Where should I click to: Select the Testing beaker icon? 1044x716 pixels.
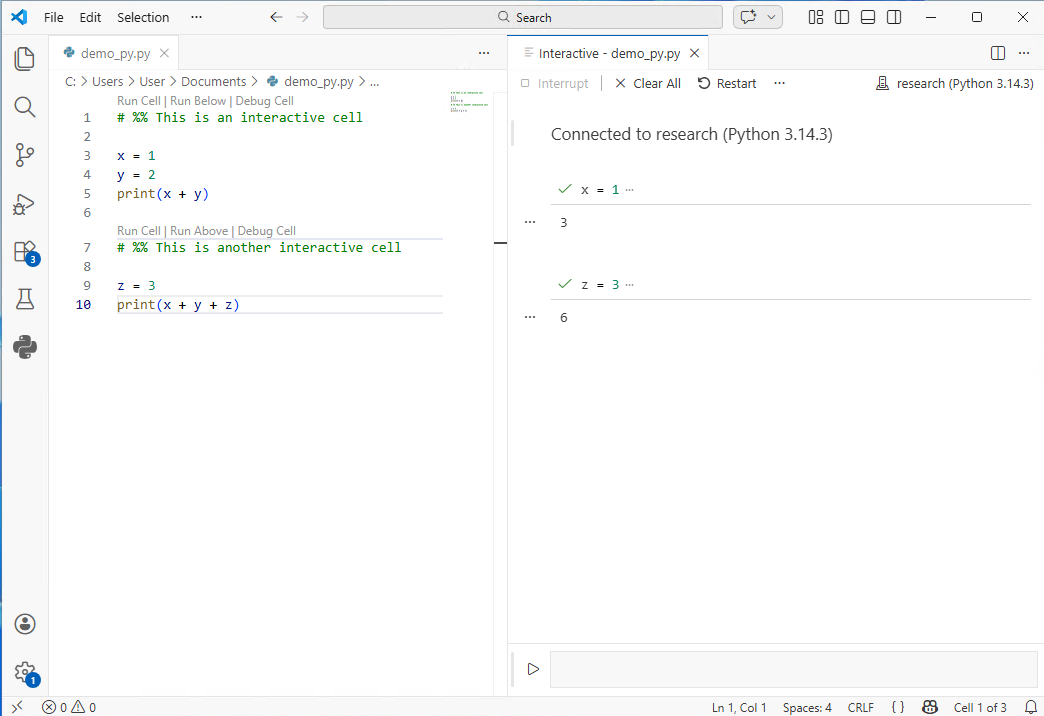pyautogui.click(x=24, y=299)
